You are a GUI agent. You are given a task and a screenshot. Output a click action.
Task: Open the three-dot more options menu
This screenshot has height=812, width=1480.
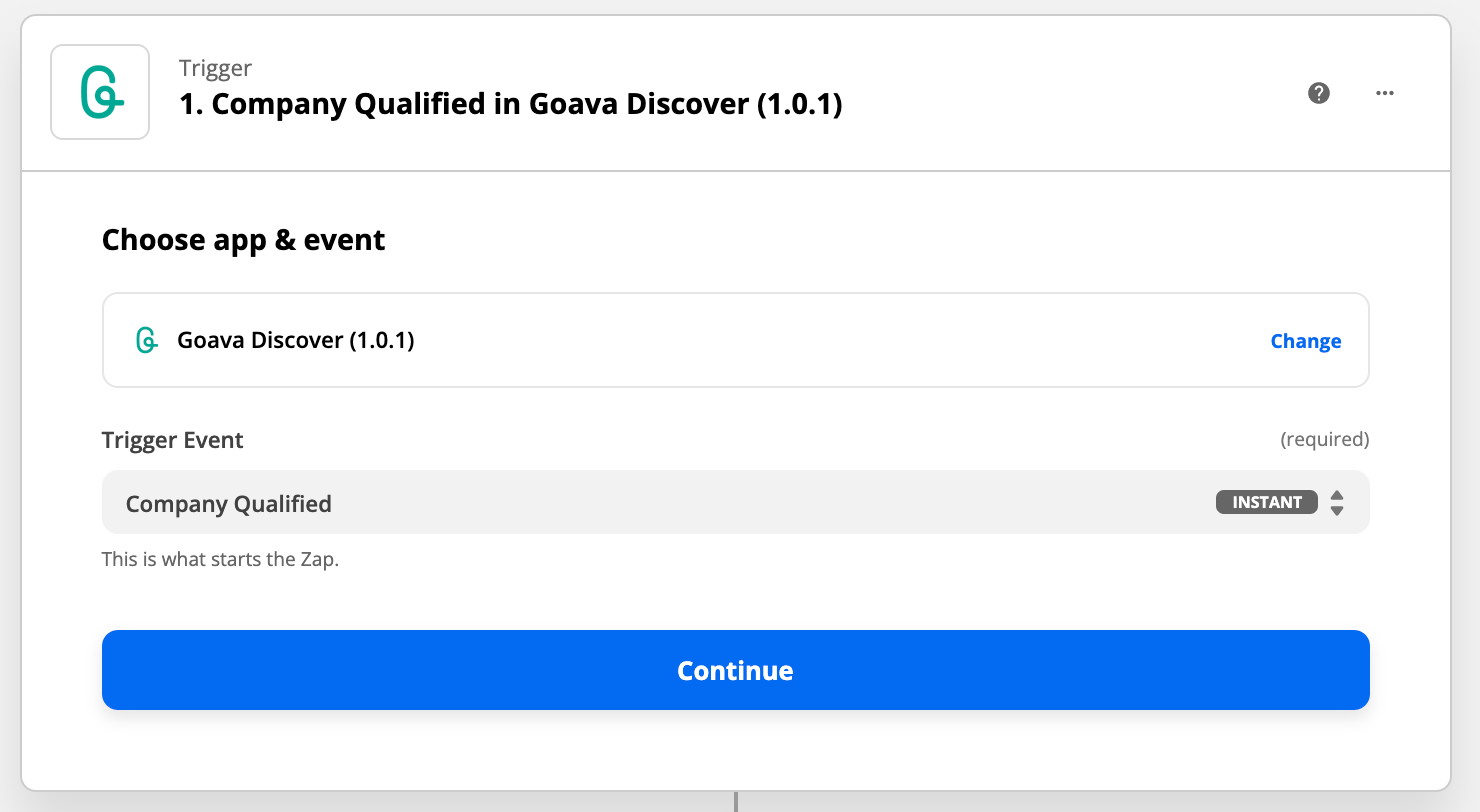pyautogui.click(x=1384, y=93)
